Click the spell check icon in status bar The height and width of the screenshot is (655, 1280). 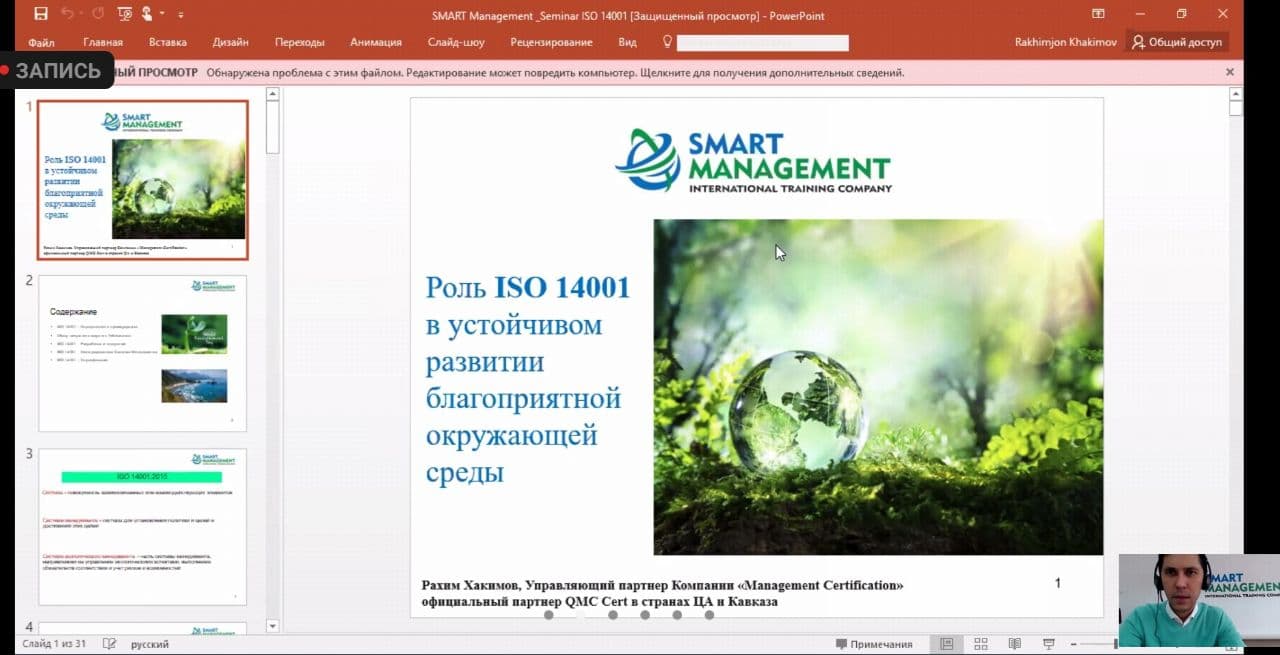(109, 644)
